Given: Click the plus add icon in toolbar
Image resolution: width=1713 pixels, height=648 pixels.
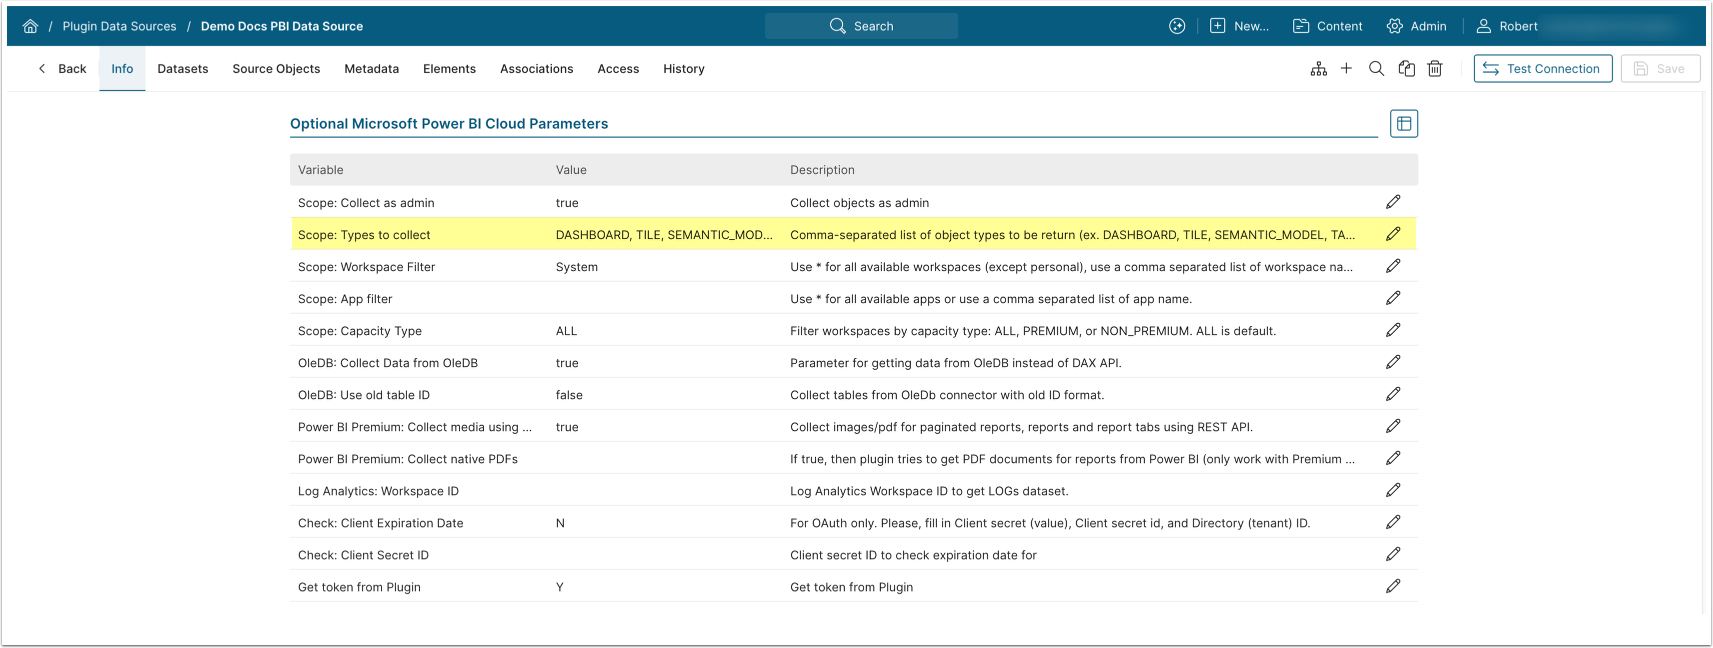Looking at the screenshot, I should [x=1346, y=69].
